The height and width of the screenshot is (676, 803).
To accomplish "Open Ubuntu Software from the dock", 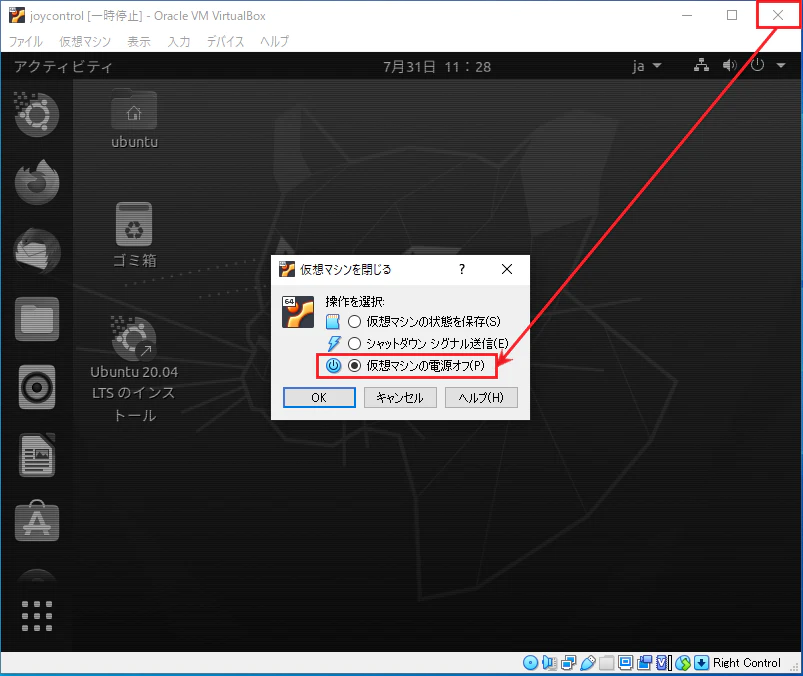I will 37,521.
